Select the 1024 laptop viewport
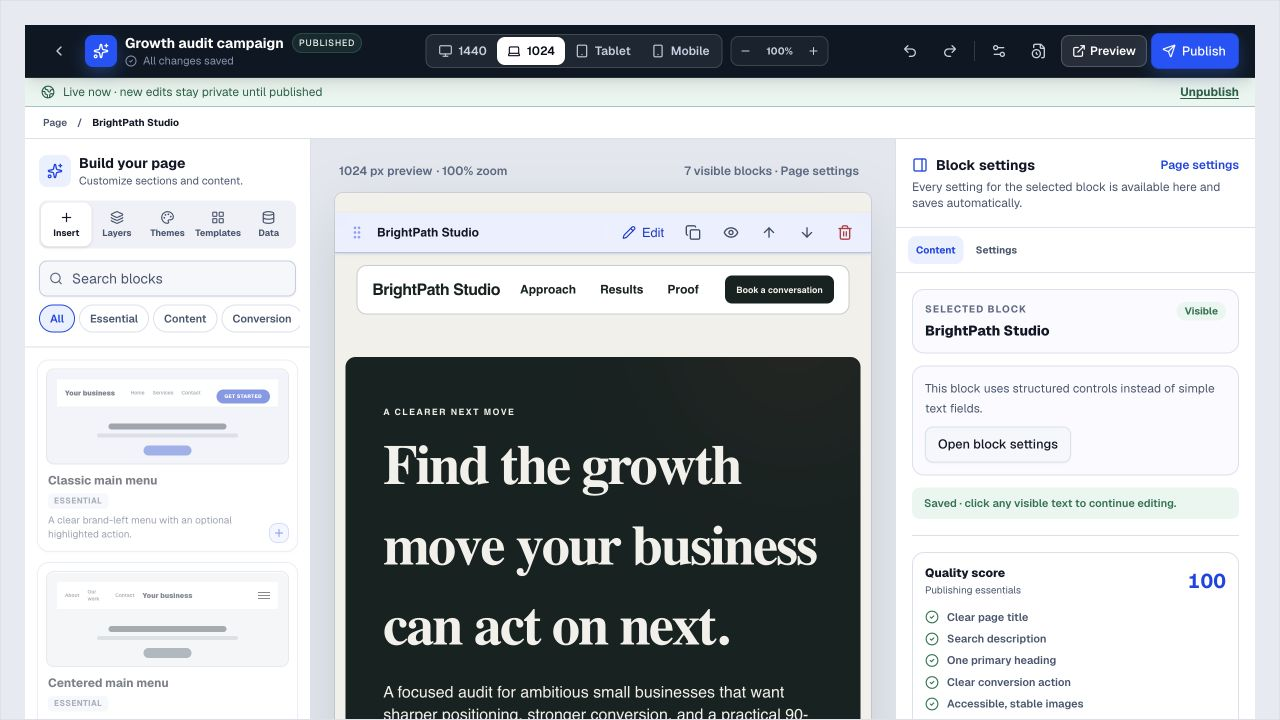The height and width of the screenshot is (720, 1280). (x=531, y=51)
